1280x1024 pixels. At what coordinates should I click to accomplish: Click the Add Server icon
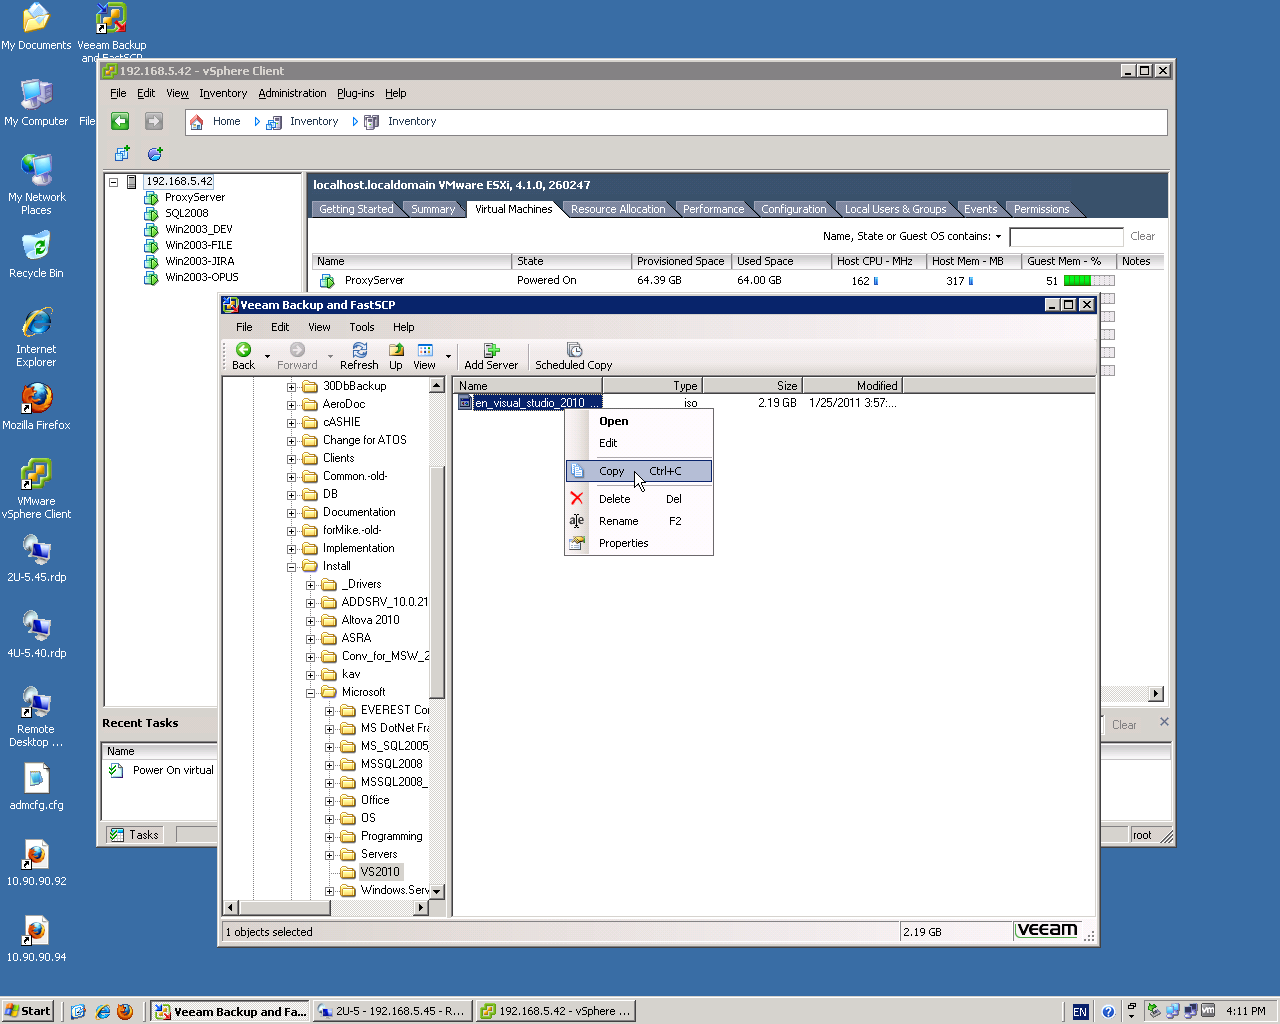(x=491, y=350)
